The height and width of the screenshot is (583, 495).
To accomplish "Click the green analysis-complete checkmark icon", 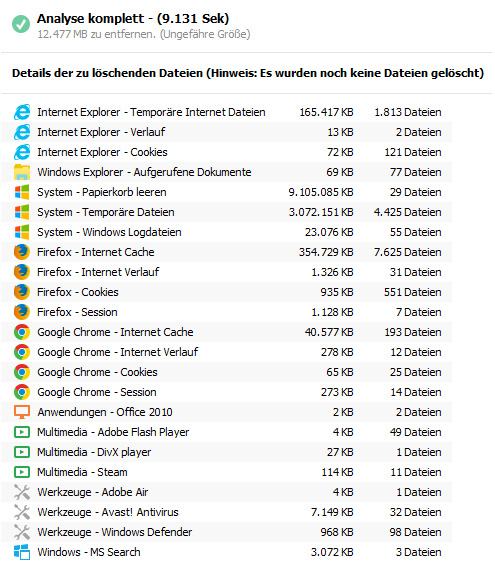I will (21, 24).
